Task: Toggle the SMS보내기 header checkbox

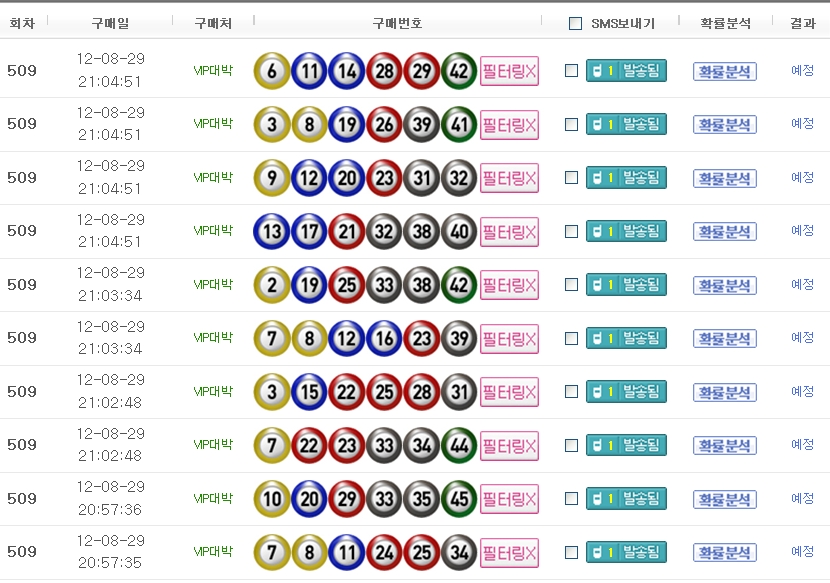Action: click(575, 23)
